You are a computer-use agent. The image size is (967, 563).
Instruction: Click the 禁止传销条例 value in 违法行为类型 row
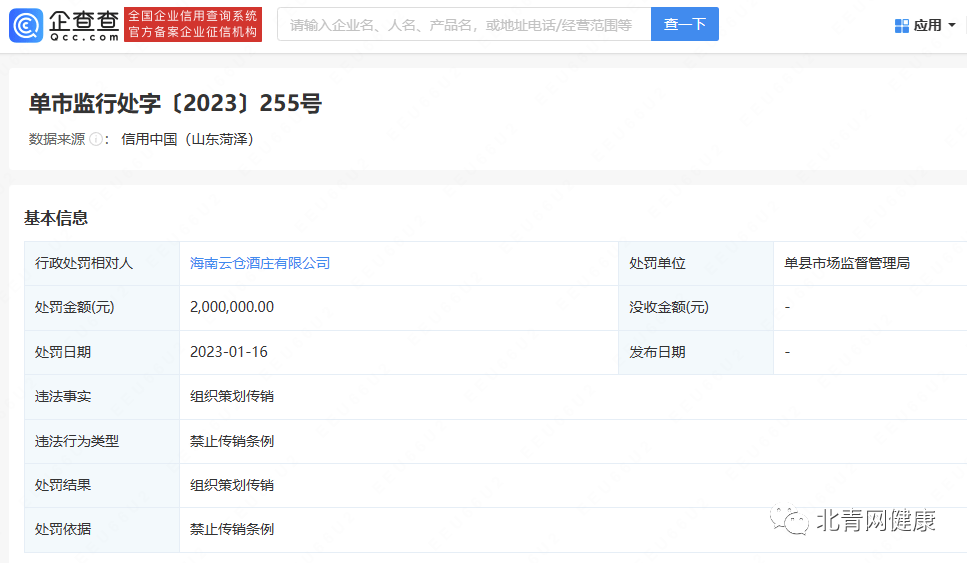coord(232,440)
